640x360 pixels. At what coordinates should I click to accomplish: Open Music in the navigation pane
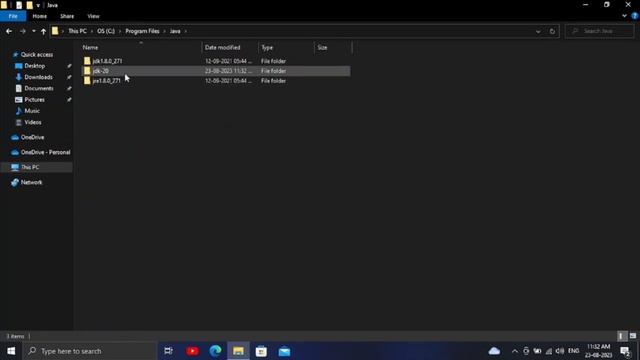pos(32,111)
